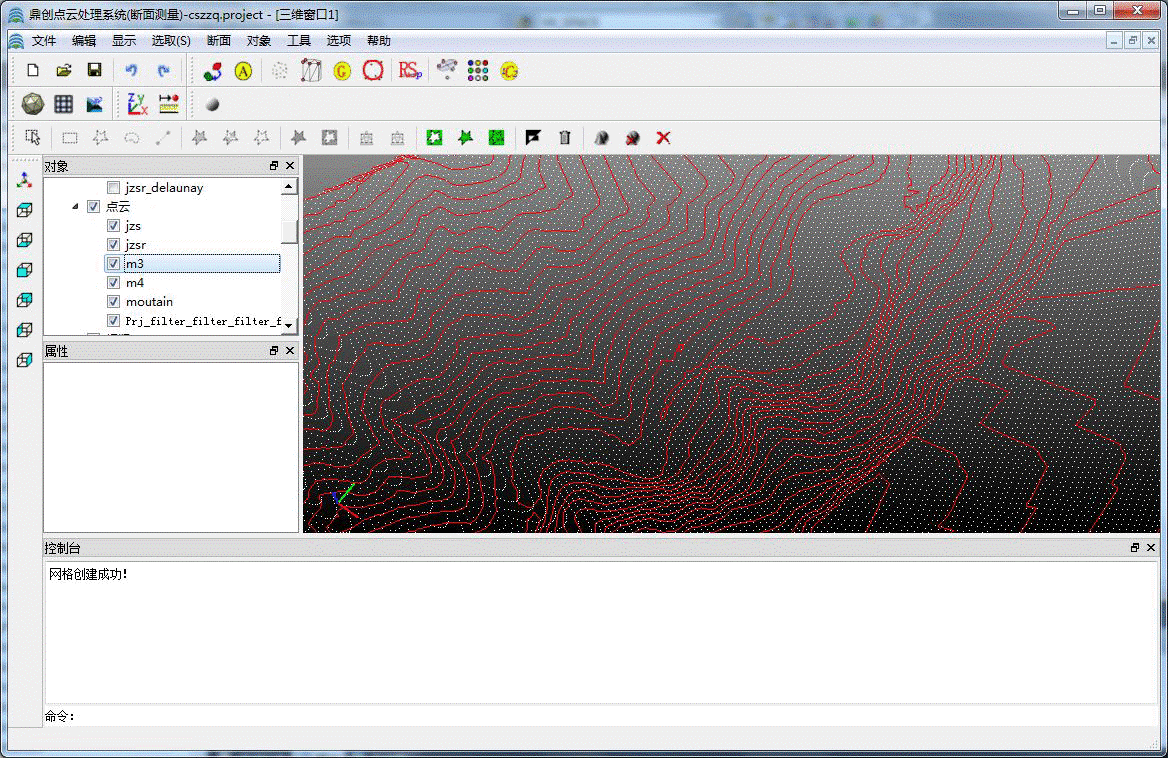Screen dimensions: 1168x758
Task: Click the 命令 command input field
Action: (x=600, y=716)
